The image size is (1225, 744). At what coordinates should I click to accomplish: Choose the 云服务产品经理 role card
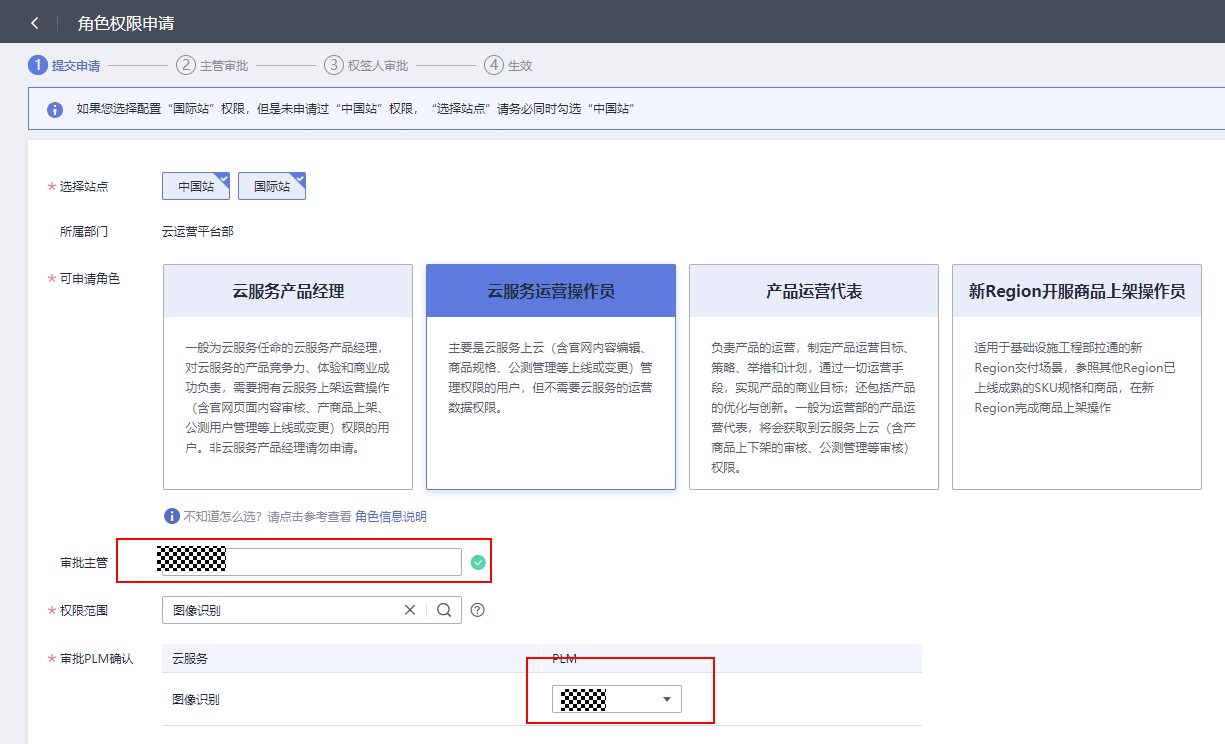(x=288, y=377)
